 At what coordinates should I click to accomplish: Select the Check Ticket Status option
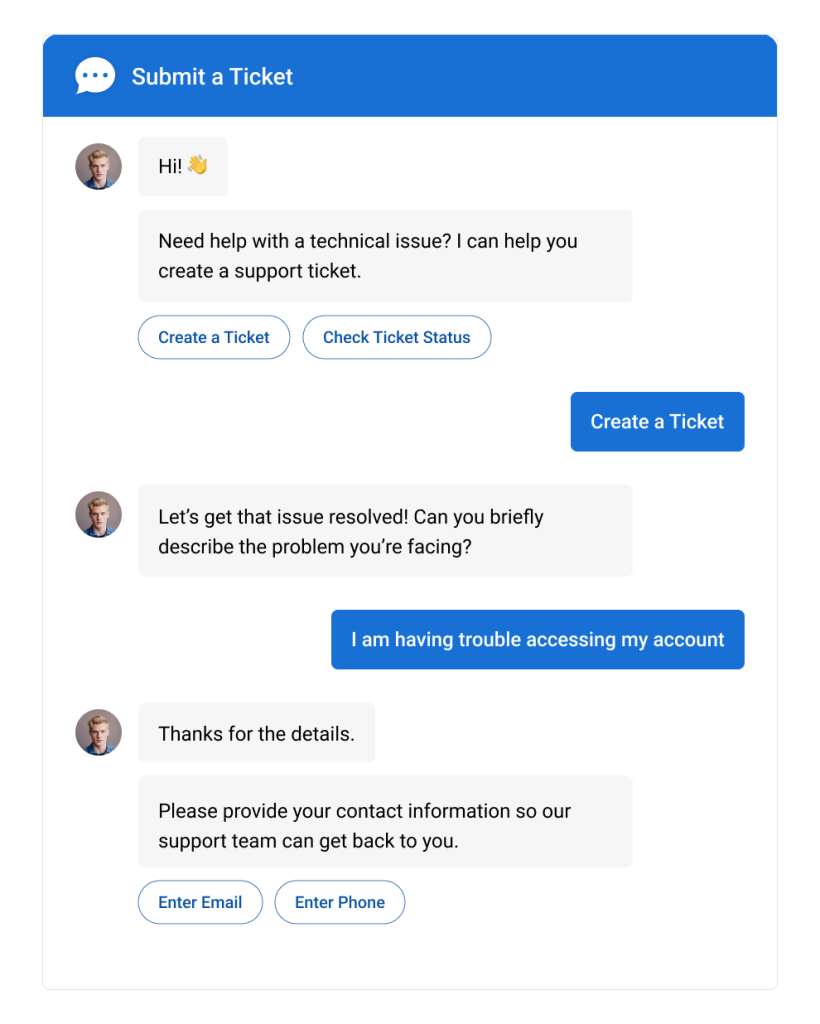point(396,337)
